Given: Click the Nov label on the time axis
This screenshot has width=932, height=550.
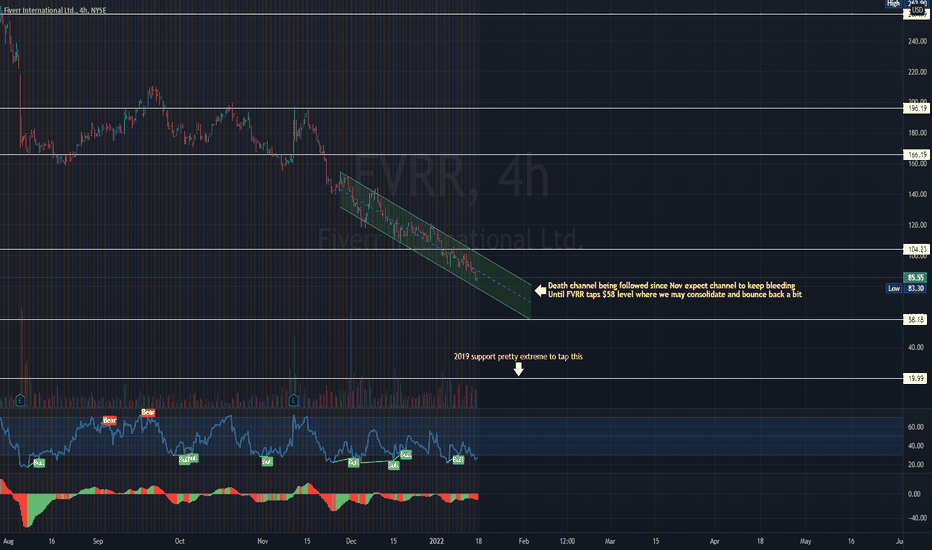Looking at the screenshot, I should click(263, 541).
